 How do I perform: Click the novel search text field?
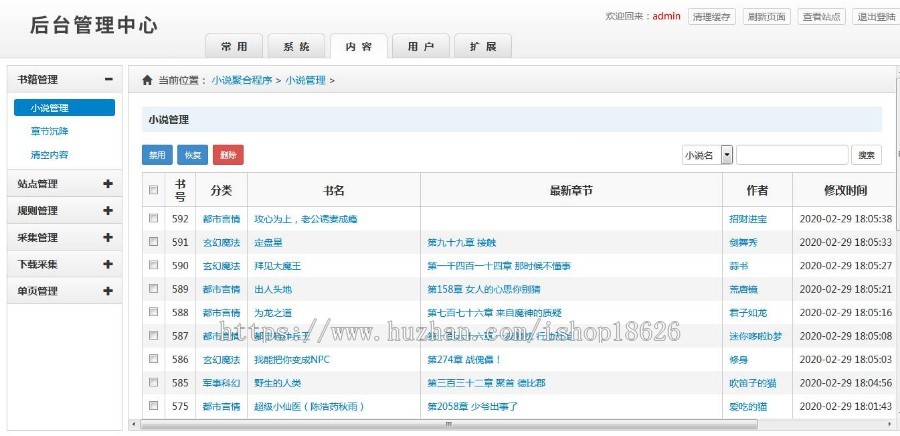coord(792,155)
